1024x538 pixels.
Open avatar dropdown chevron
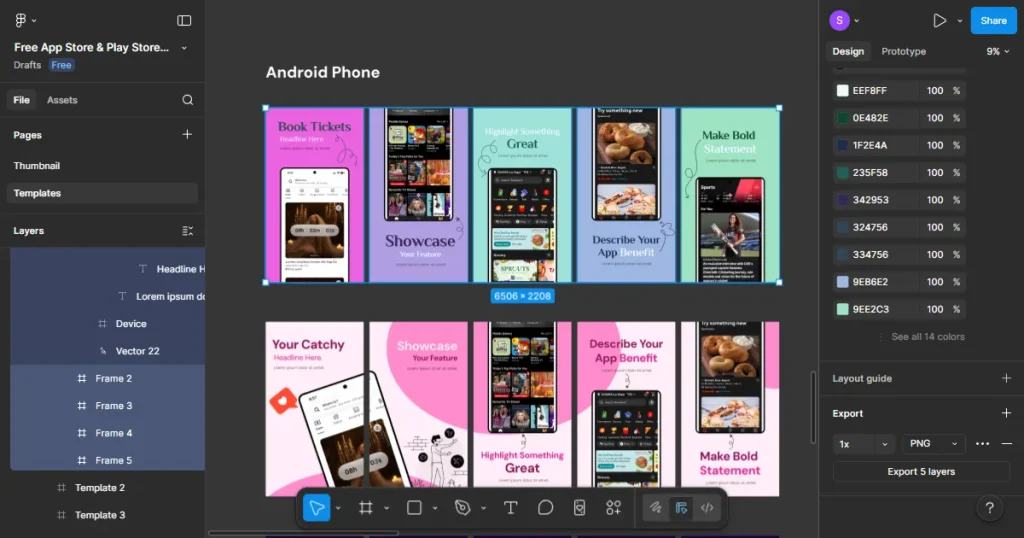(x=857, y=21)
